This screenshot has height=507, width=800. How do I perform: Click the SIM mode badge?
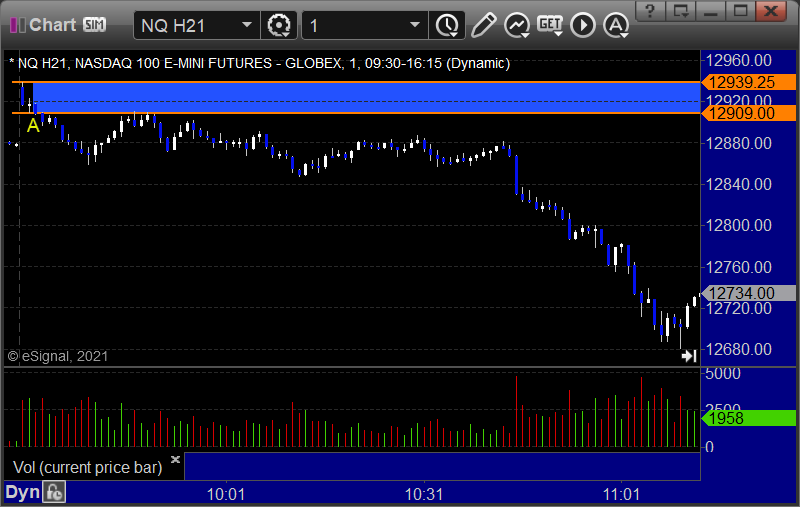[x=94, y=24]
